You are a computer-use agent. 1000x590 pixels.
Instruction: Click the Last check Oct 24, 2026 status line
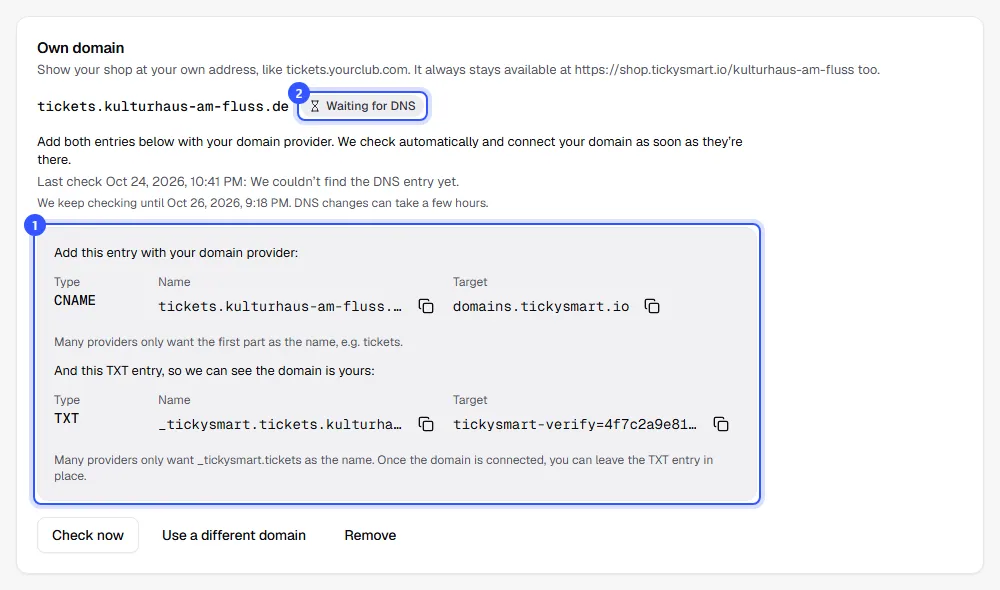coord(248,182)
